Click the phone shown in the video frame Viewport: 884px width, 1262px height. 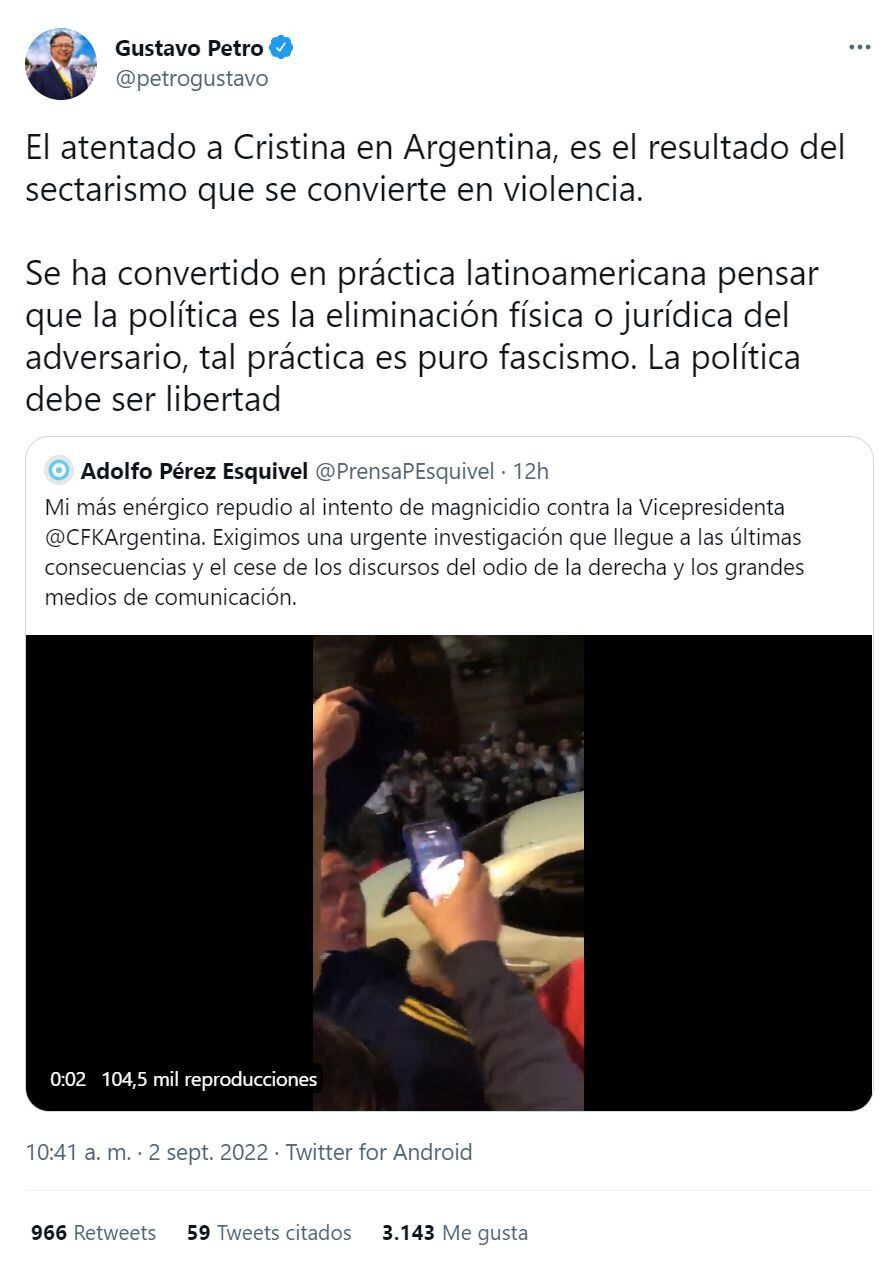tap(433, 859)
